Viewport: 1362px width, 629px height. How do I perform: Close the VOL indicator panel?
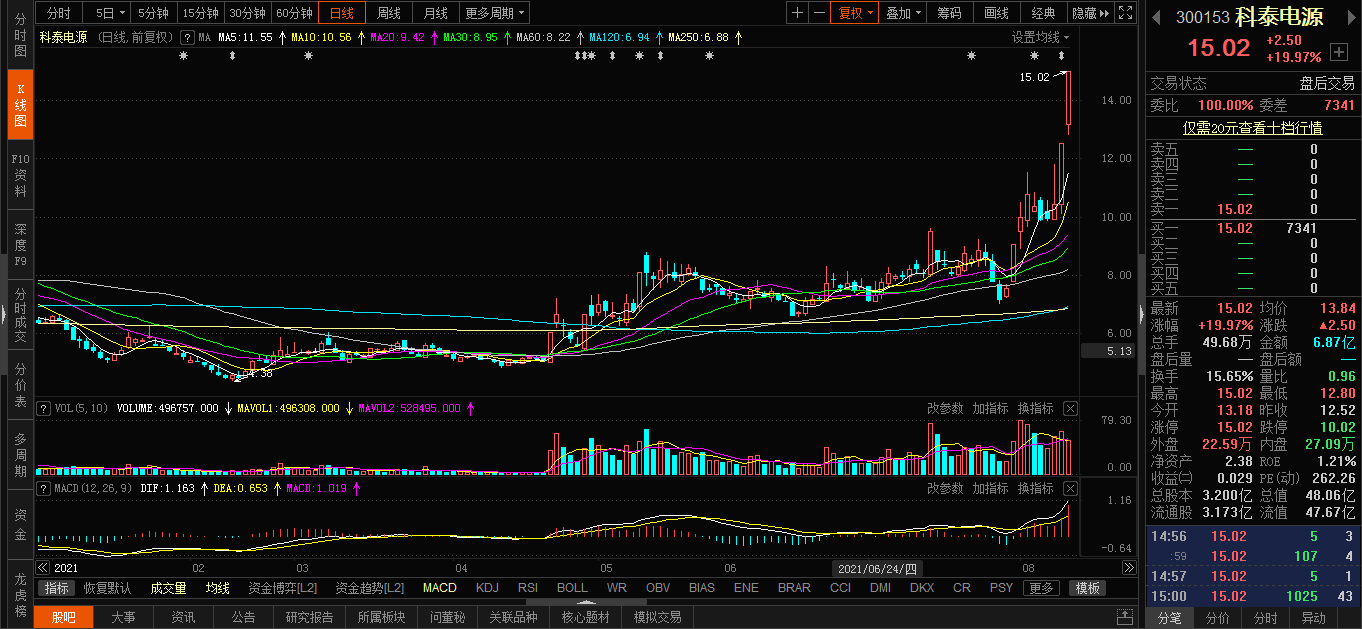[1070, 408]
